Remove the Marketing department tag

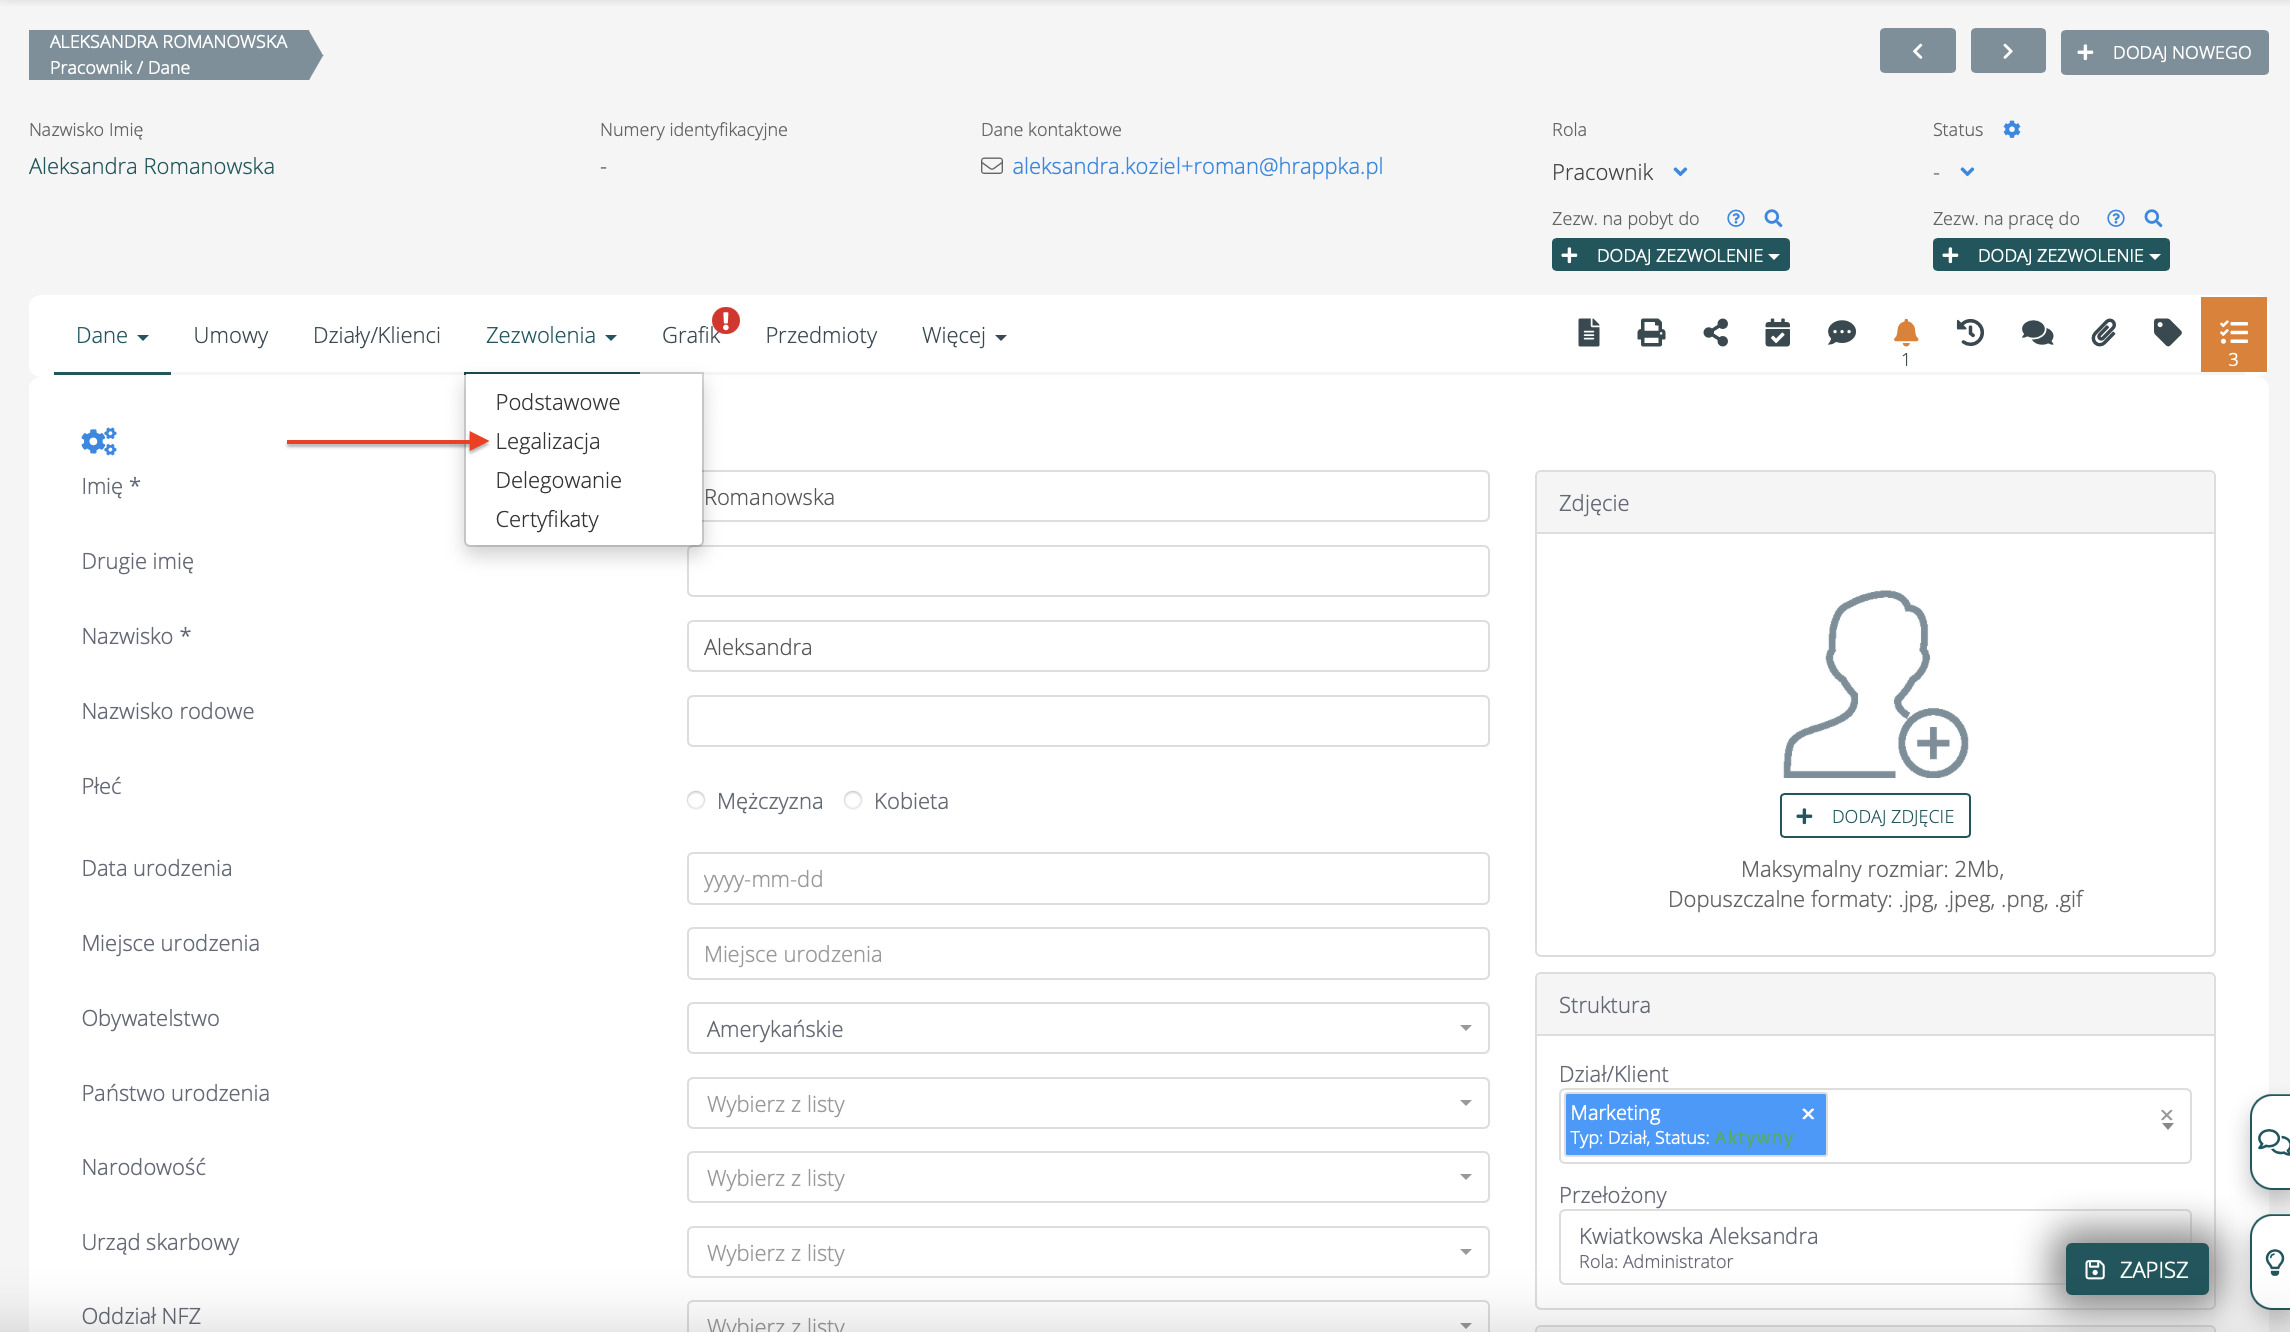coord(1808,1114)
